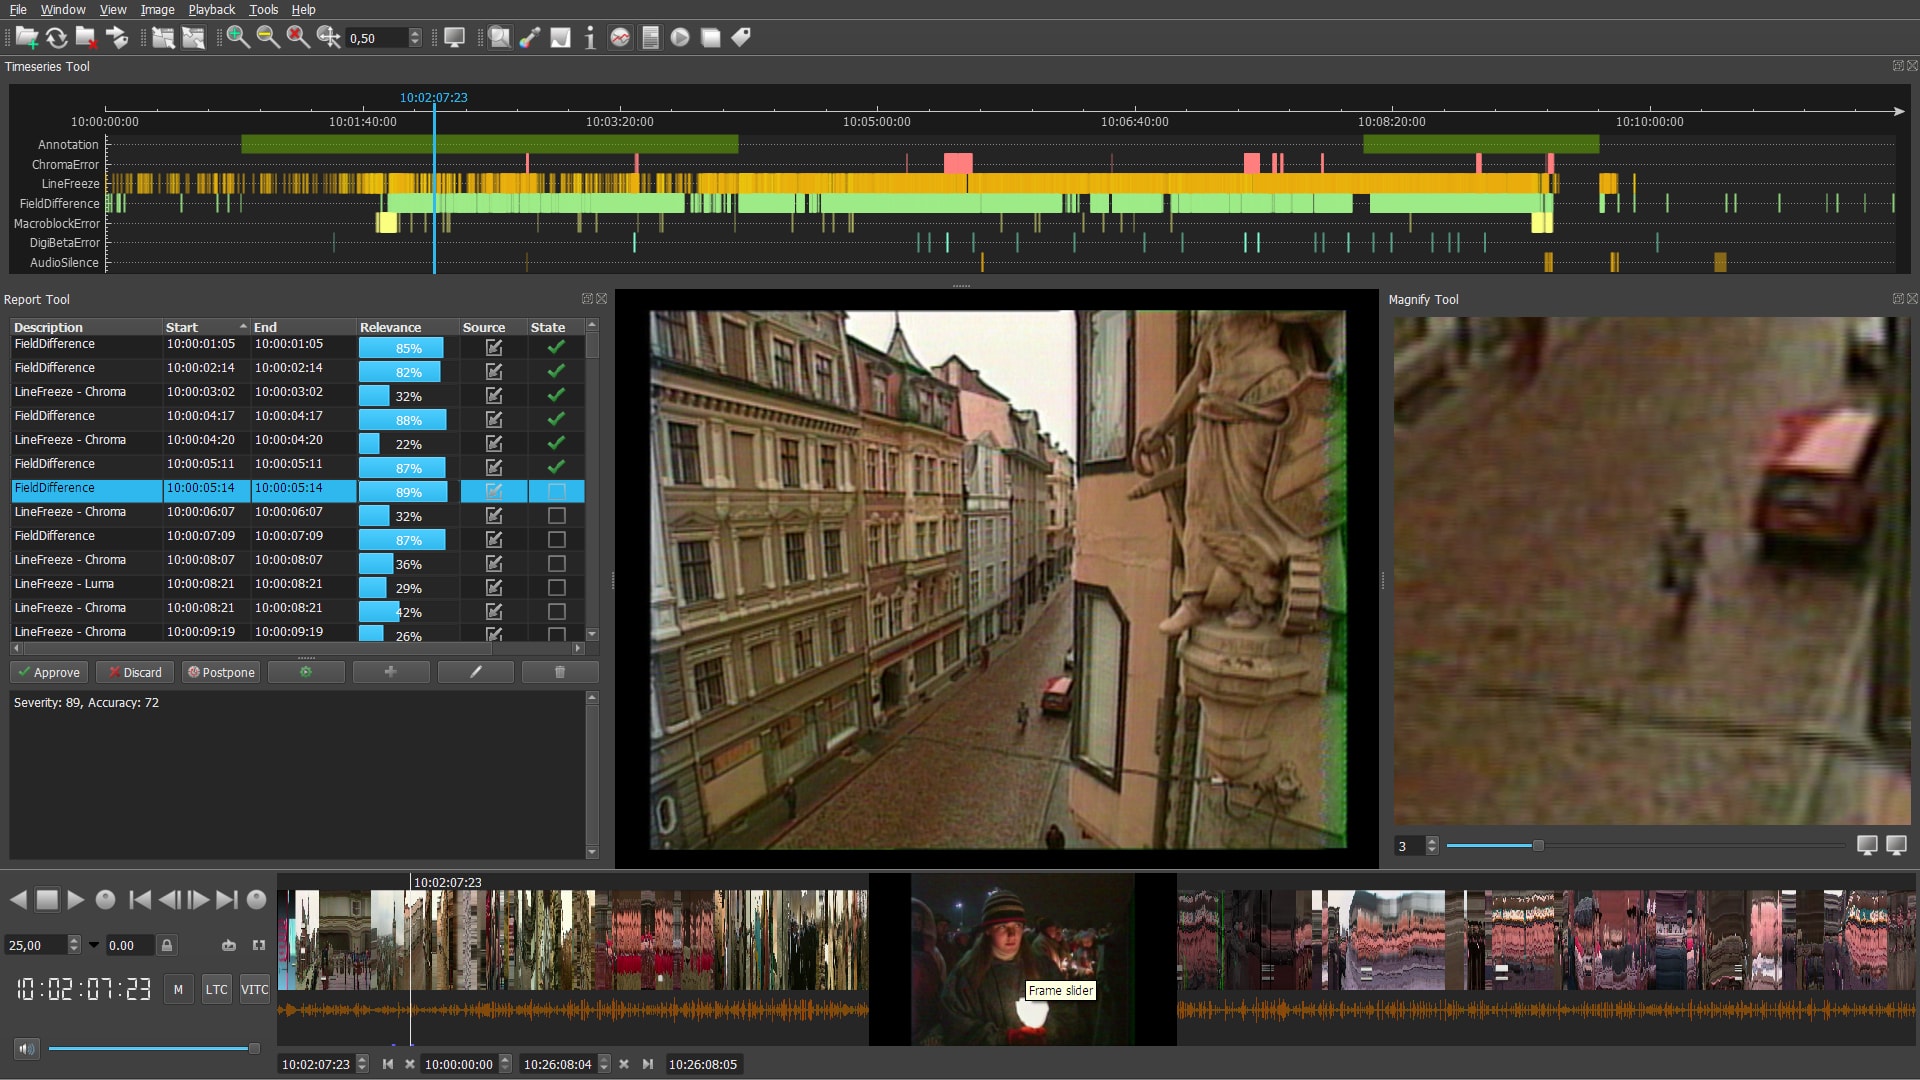Open a new file with folder-plus icon

25,38
